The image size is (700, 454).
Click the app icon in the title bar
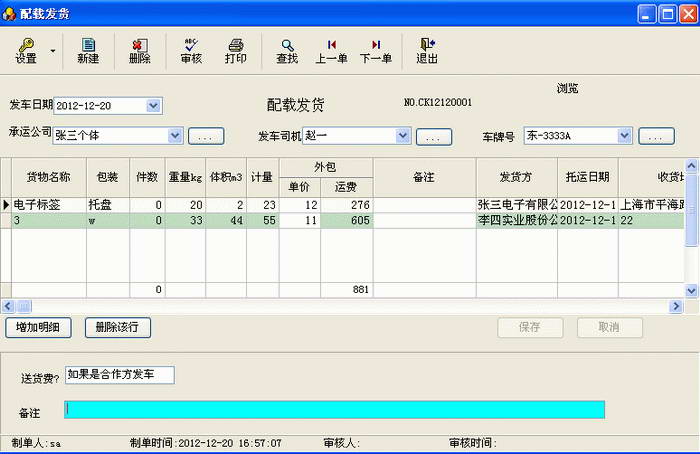(8, 14)
